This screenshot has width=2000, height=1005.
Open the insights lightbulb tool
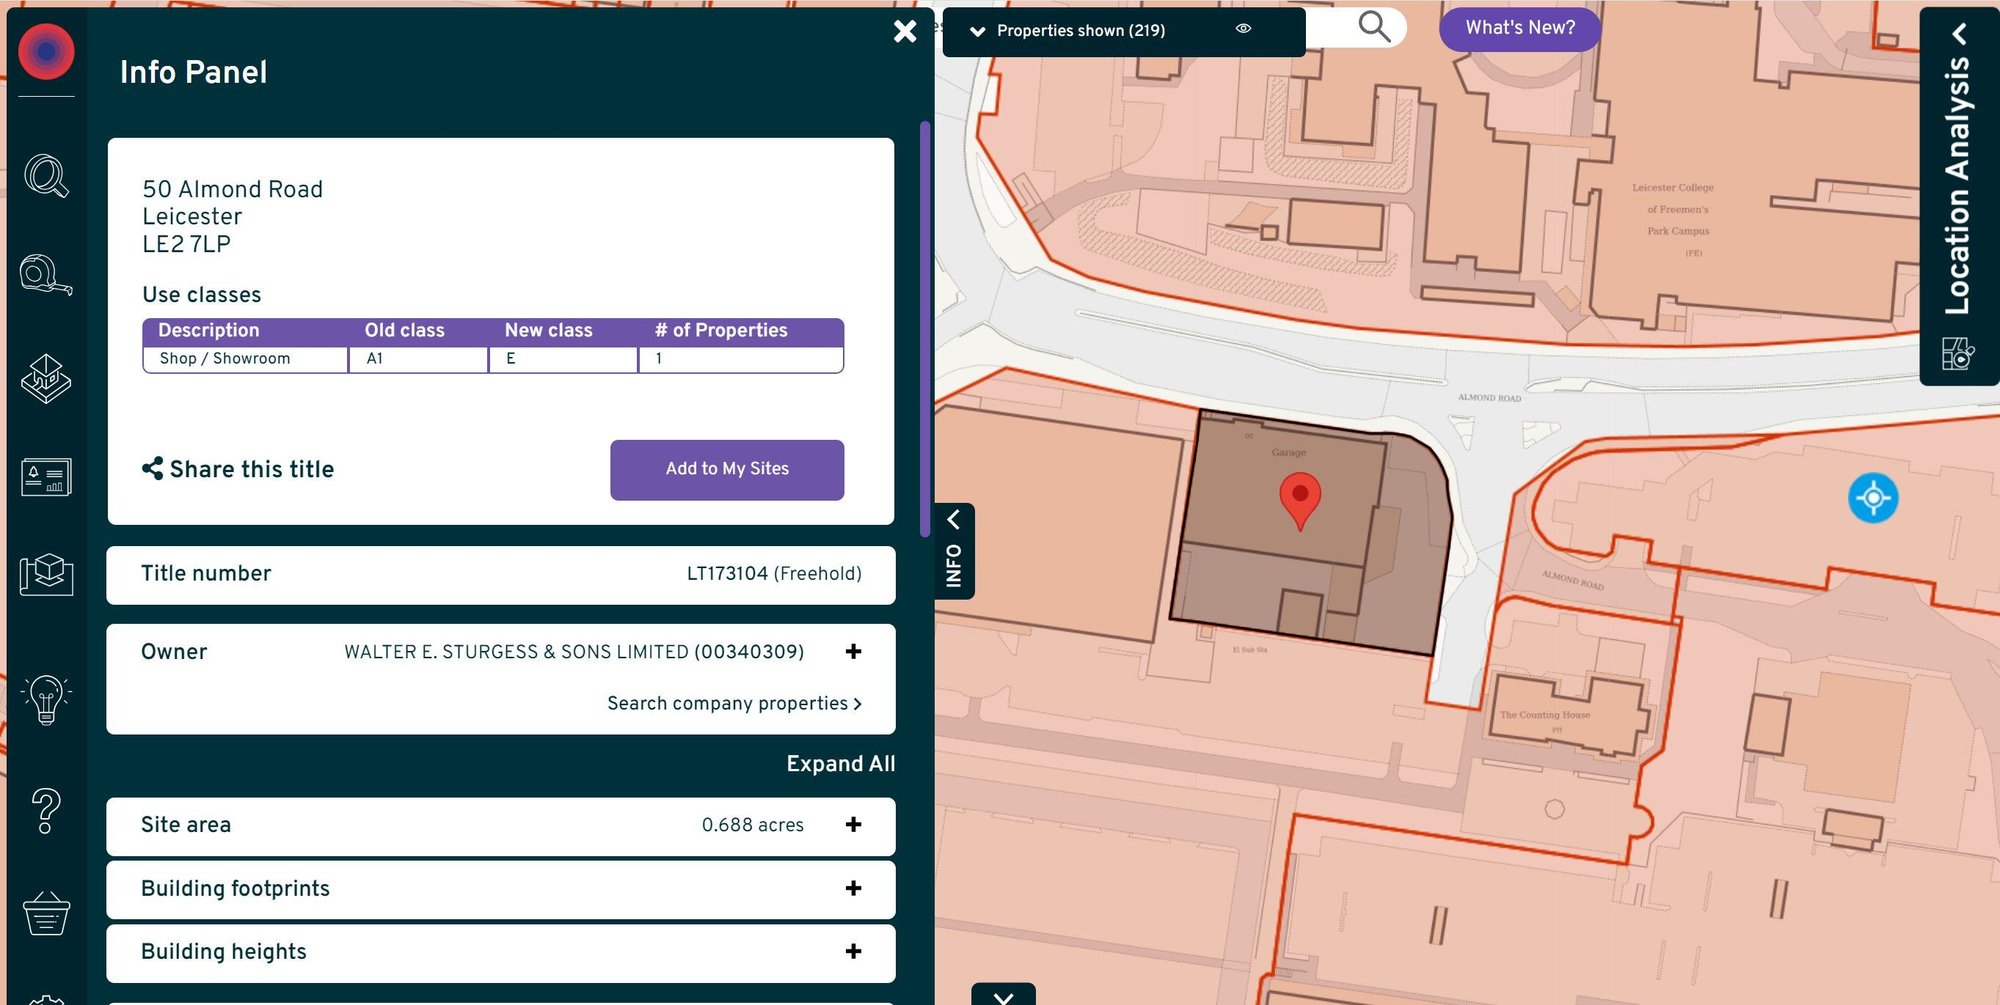[46, 700]
